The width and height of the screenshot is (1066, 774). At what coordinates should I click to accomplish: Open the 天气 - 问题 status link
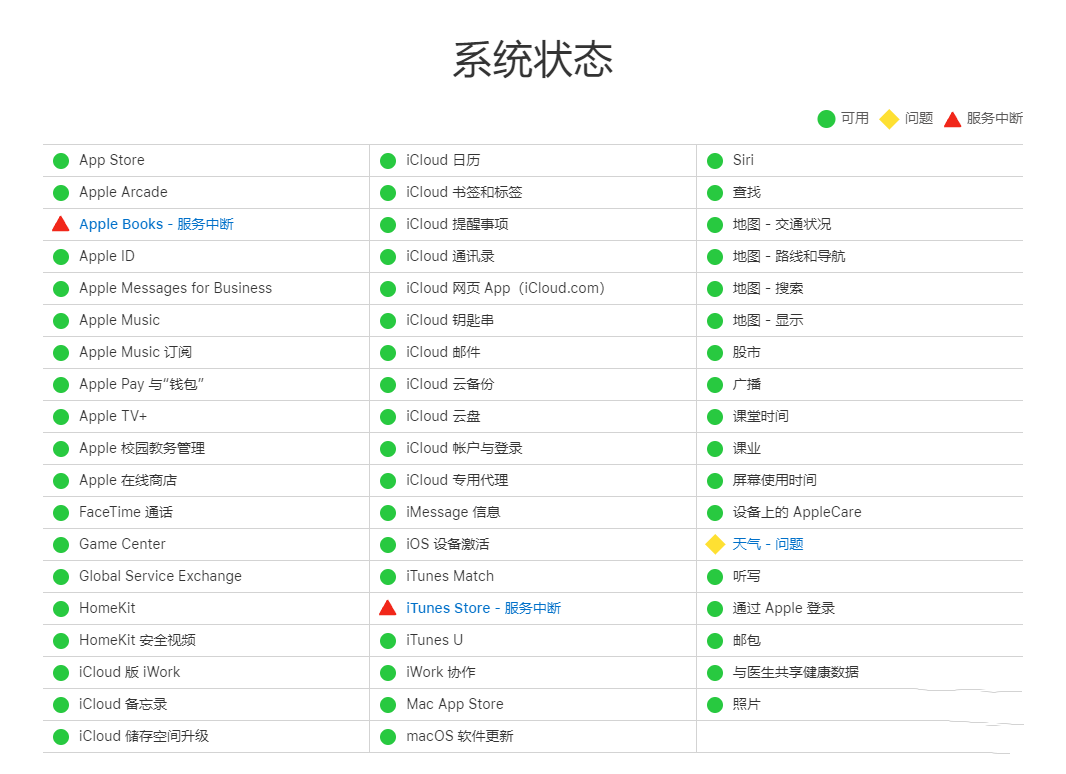[x=768, y=544]
